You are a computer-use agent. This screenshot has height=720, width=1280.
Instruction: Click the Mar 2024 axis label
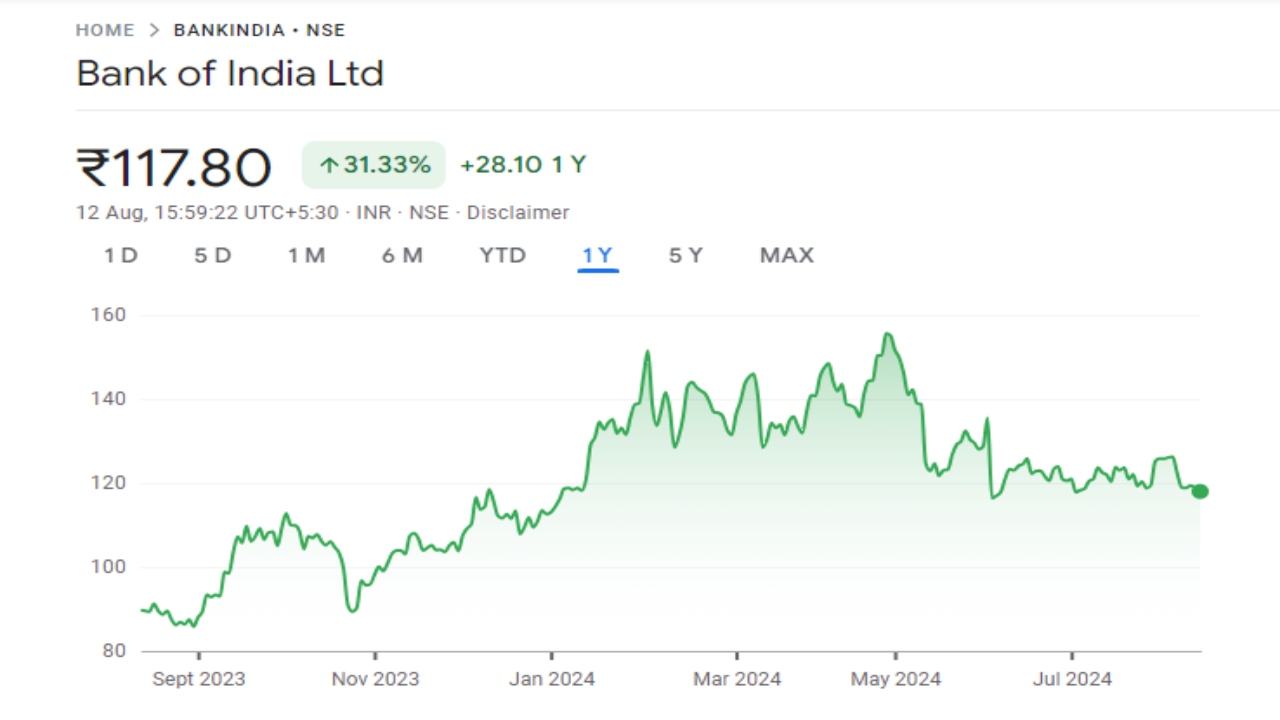click(x=737, y=679)
